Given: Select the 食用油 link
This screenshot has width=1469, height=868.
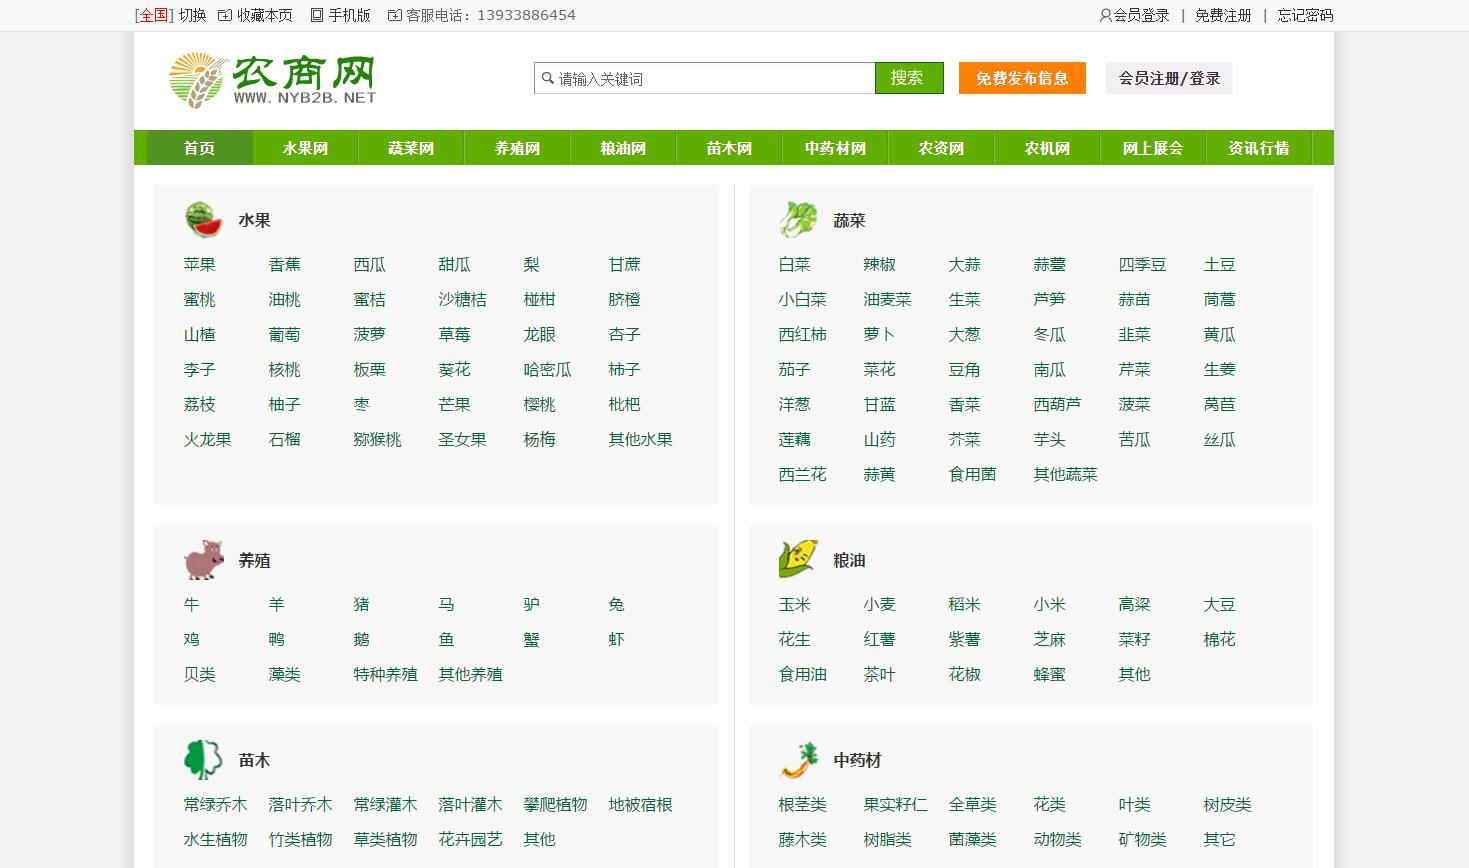Looking at the screenshot, I should pos(803,674).
